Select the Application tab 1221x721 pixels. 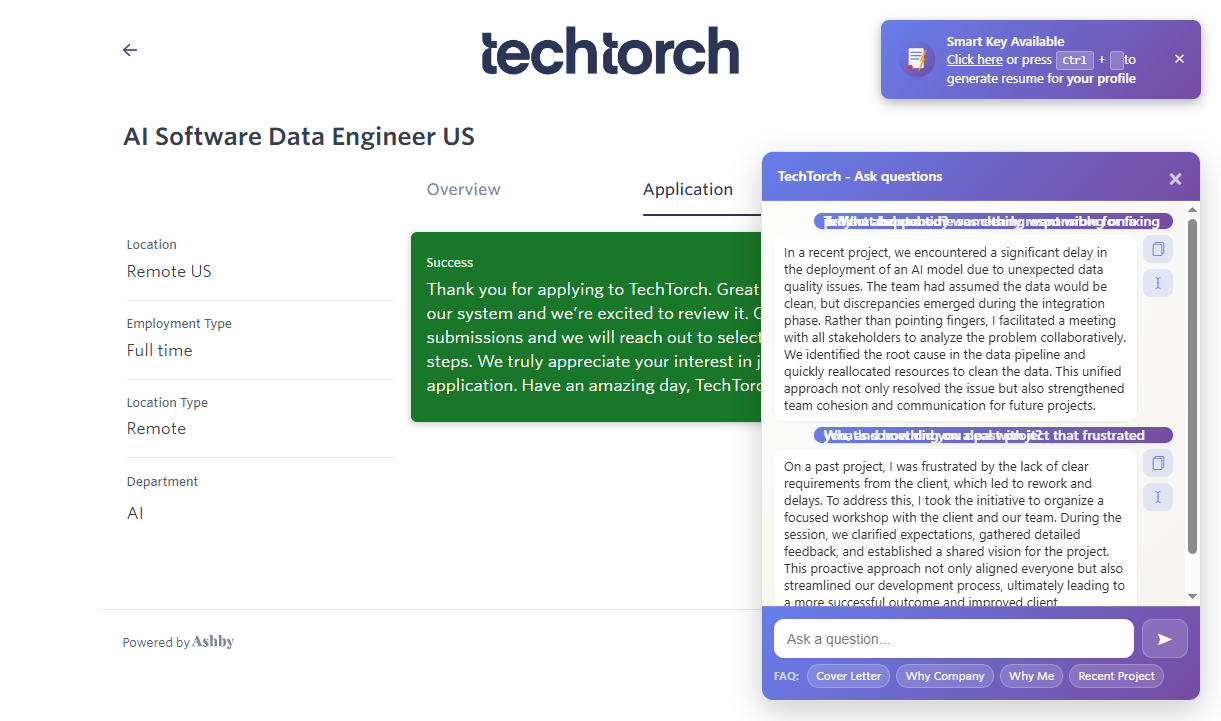pos(688,189)
